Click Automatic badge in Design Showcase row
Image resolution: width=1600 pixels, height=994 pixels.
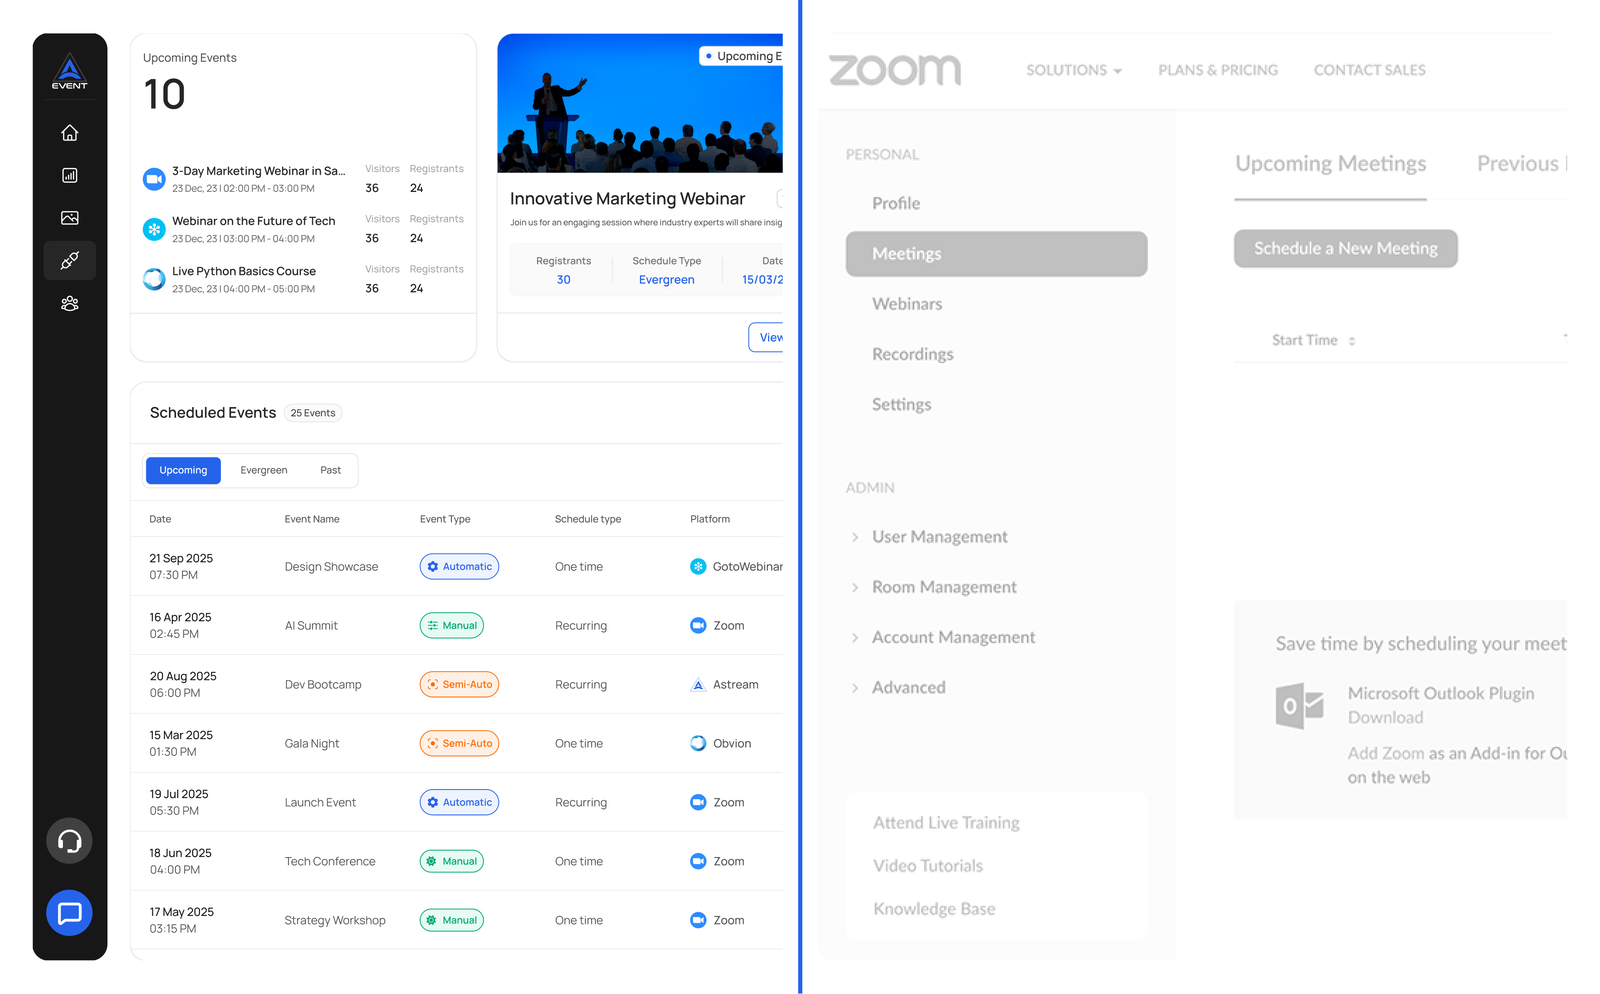459,567
